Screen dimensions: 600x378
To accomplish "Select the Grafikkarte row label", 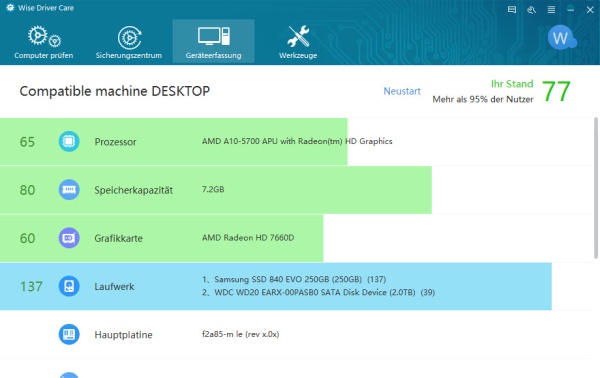I will click(x=118, y=238).
